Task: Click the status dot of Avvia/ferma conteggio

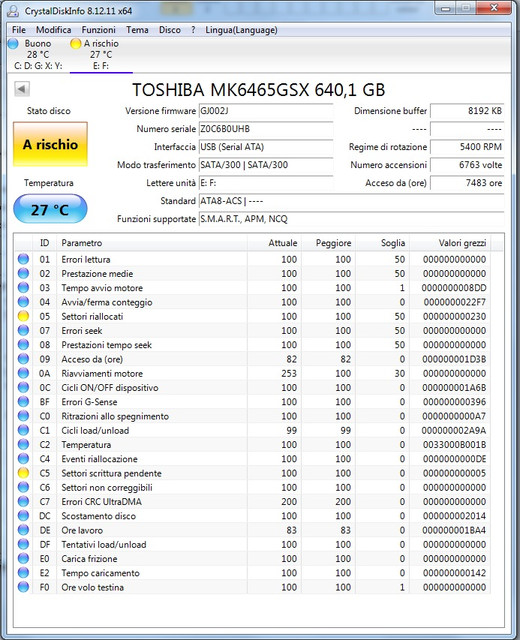Action: (x=24, y=302)
